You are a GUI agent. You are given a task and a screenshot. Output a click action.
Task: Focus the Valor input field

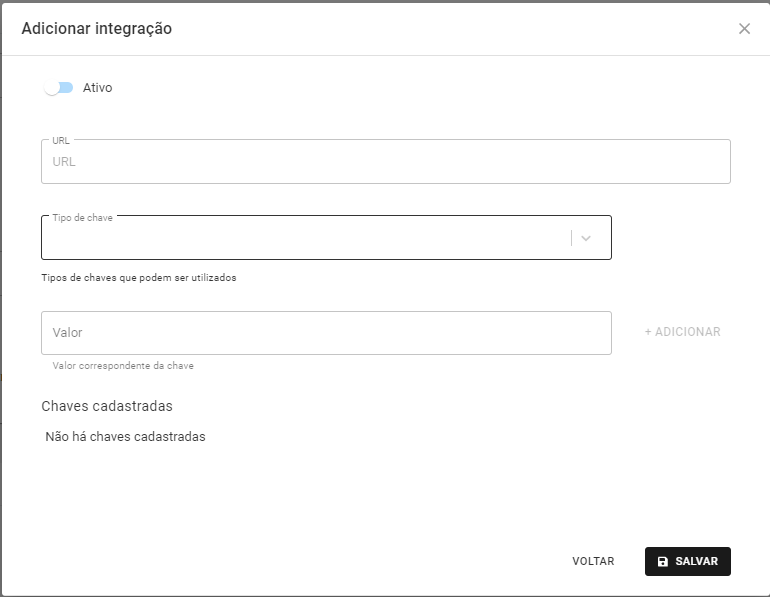click(x=326, y=333)
